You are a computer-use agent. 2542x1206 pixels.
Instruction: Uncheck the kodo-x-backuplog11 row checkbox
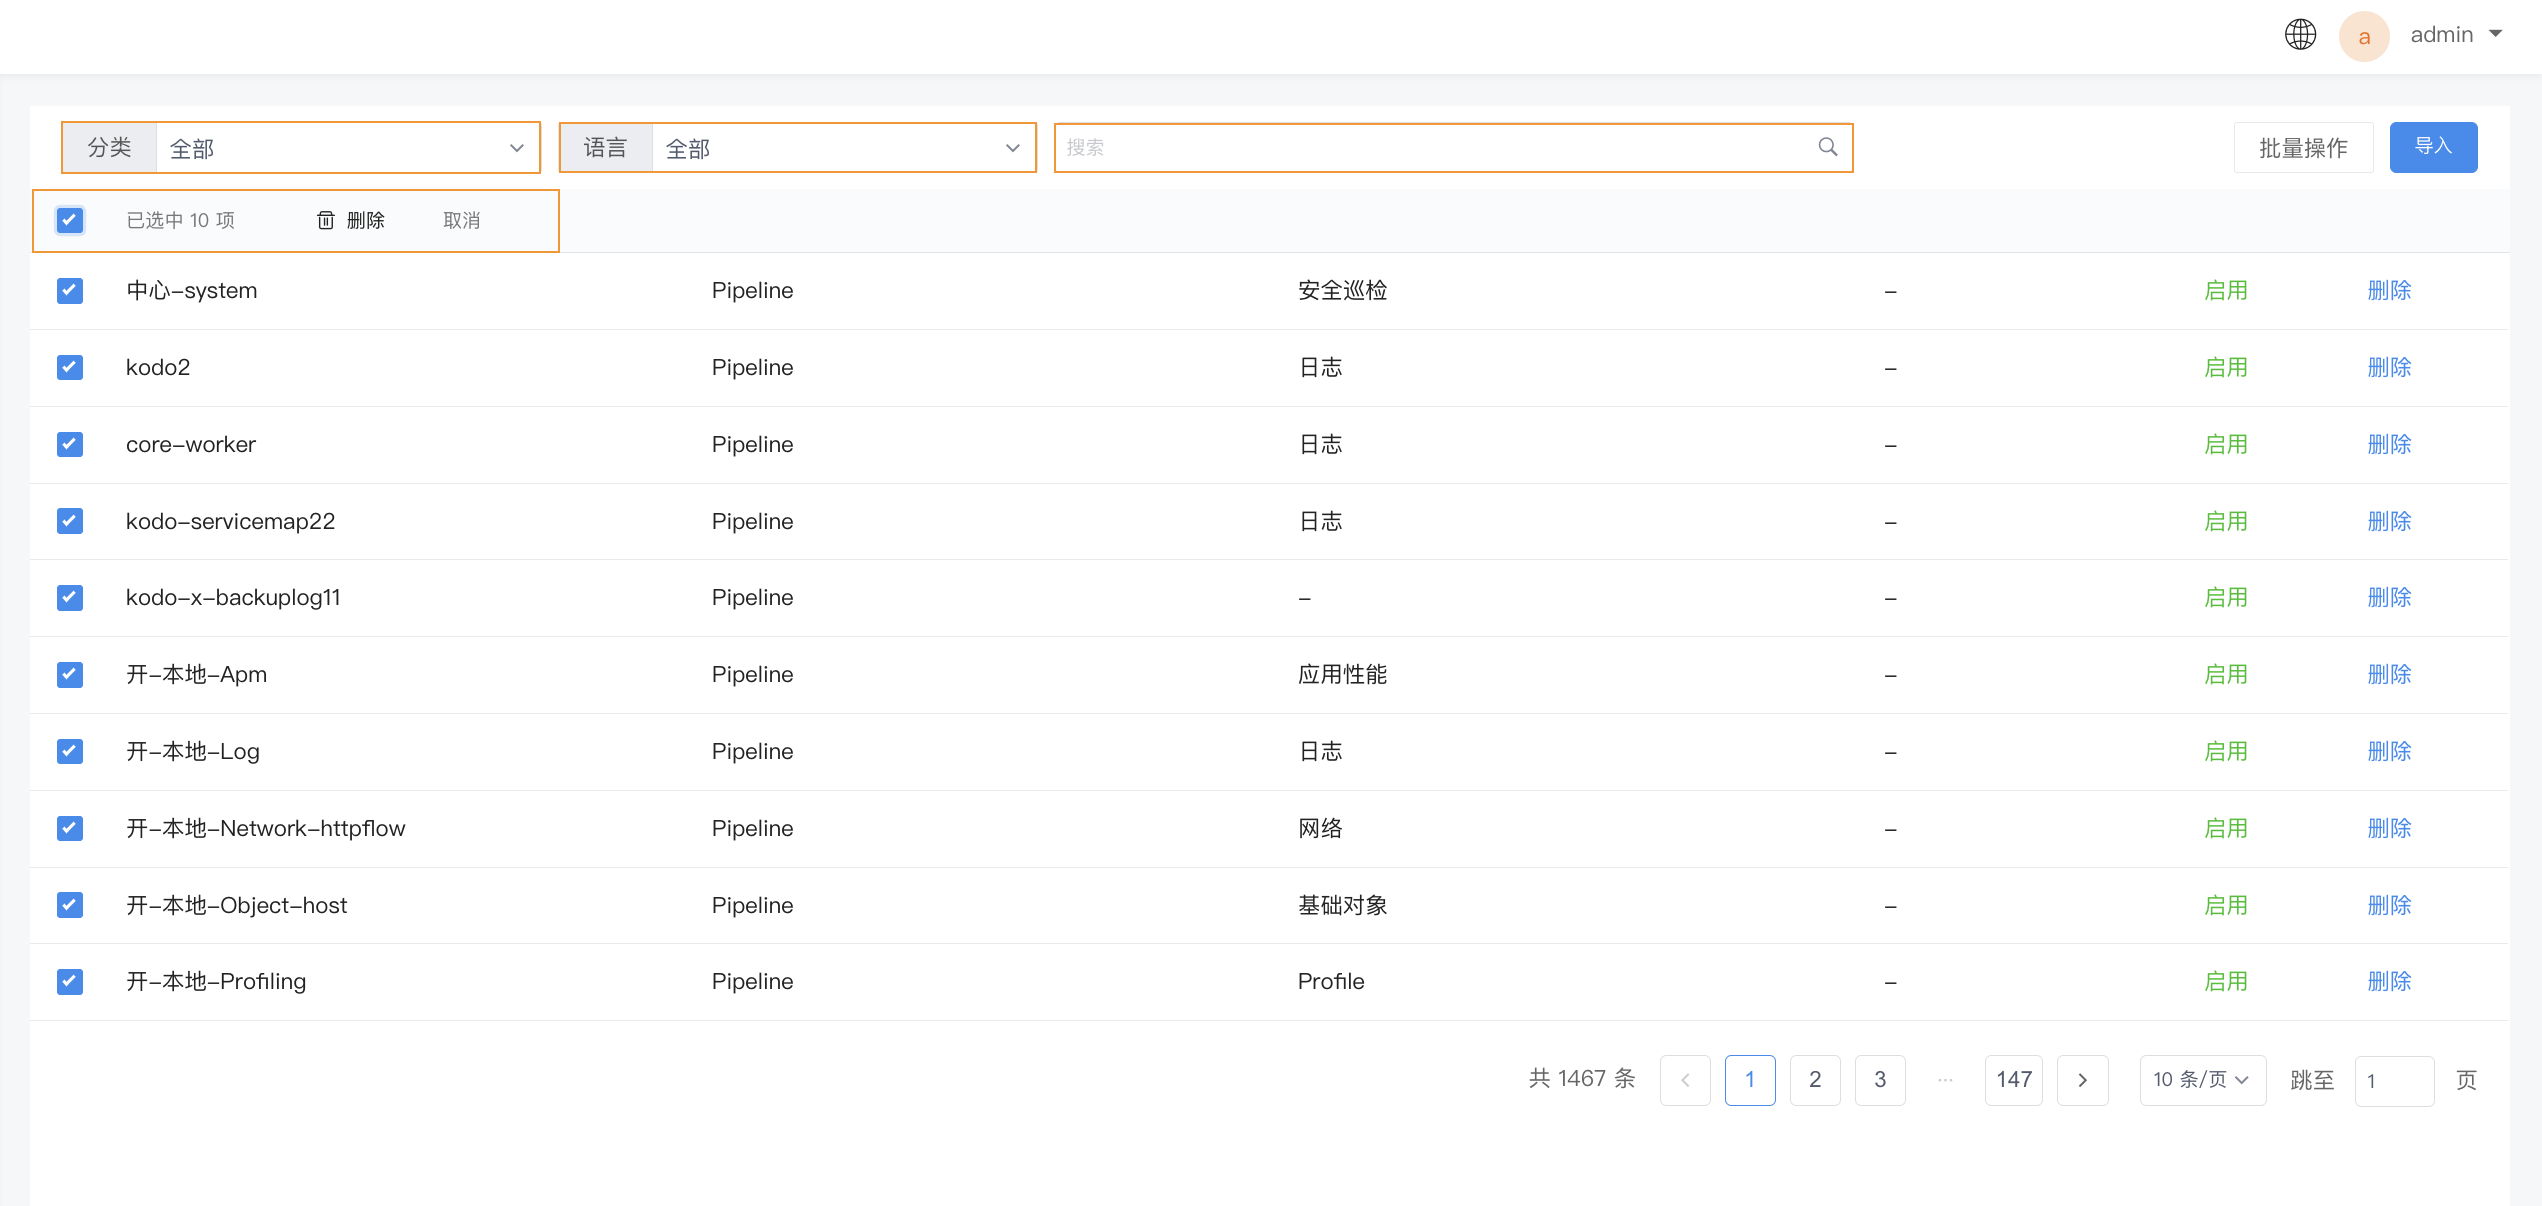pyautogui.click(x=70, y=598)
